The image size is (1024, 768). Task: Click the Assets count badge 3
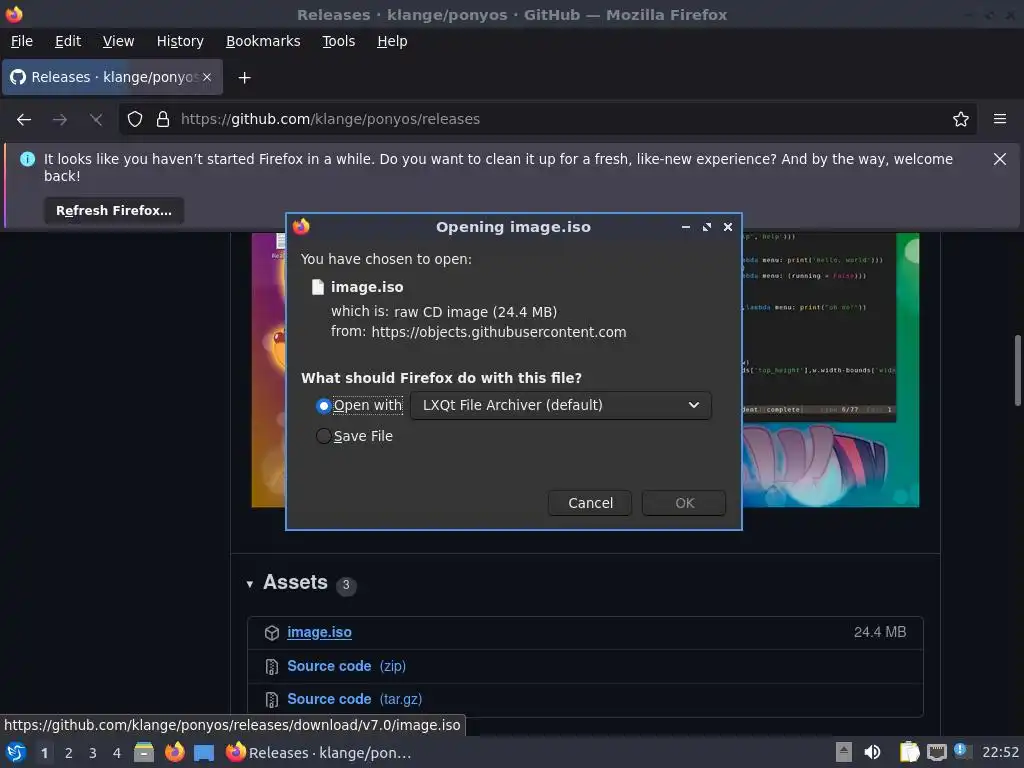[346, 585]
